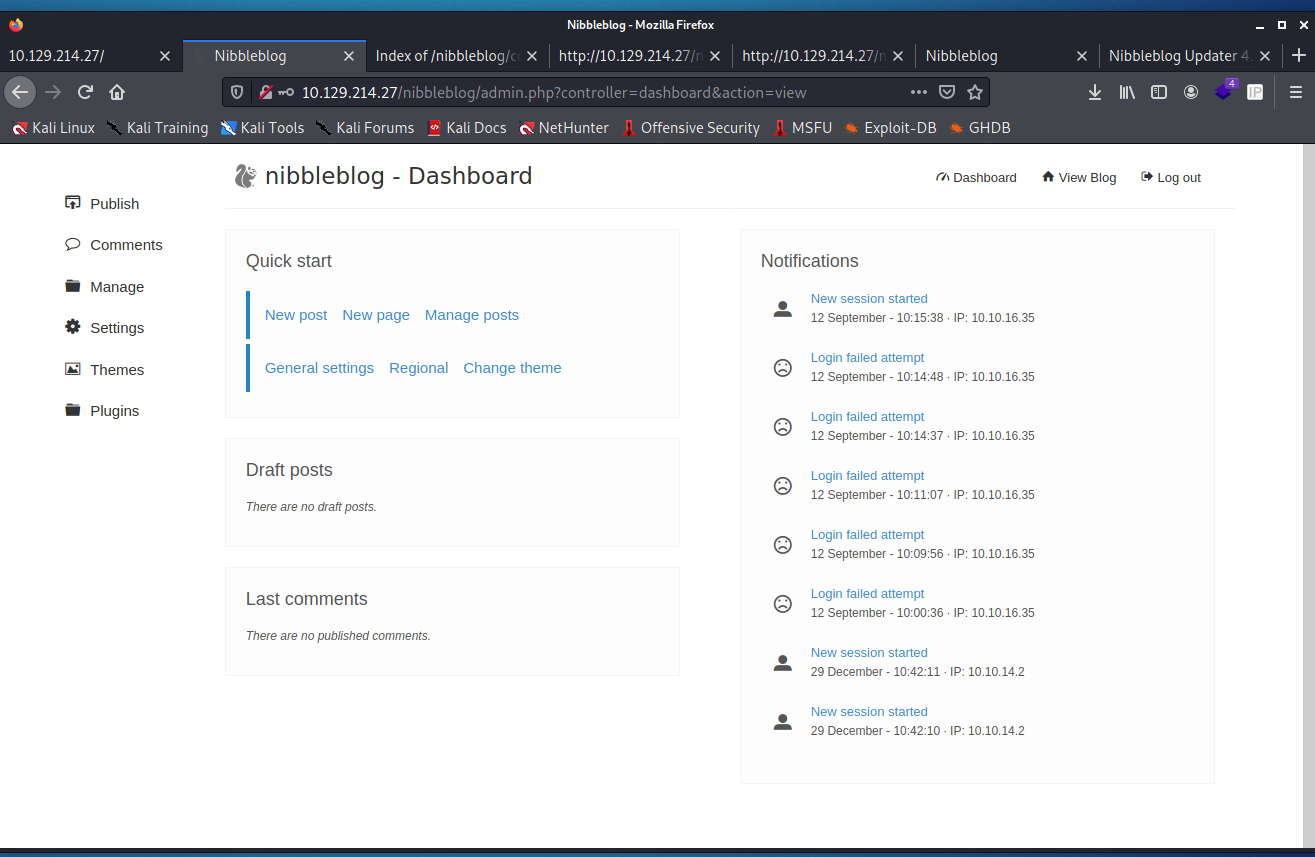
Task: Bookmark this page with star icon
Action: pos(975,92)
